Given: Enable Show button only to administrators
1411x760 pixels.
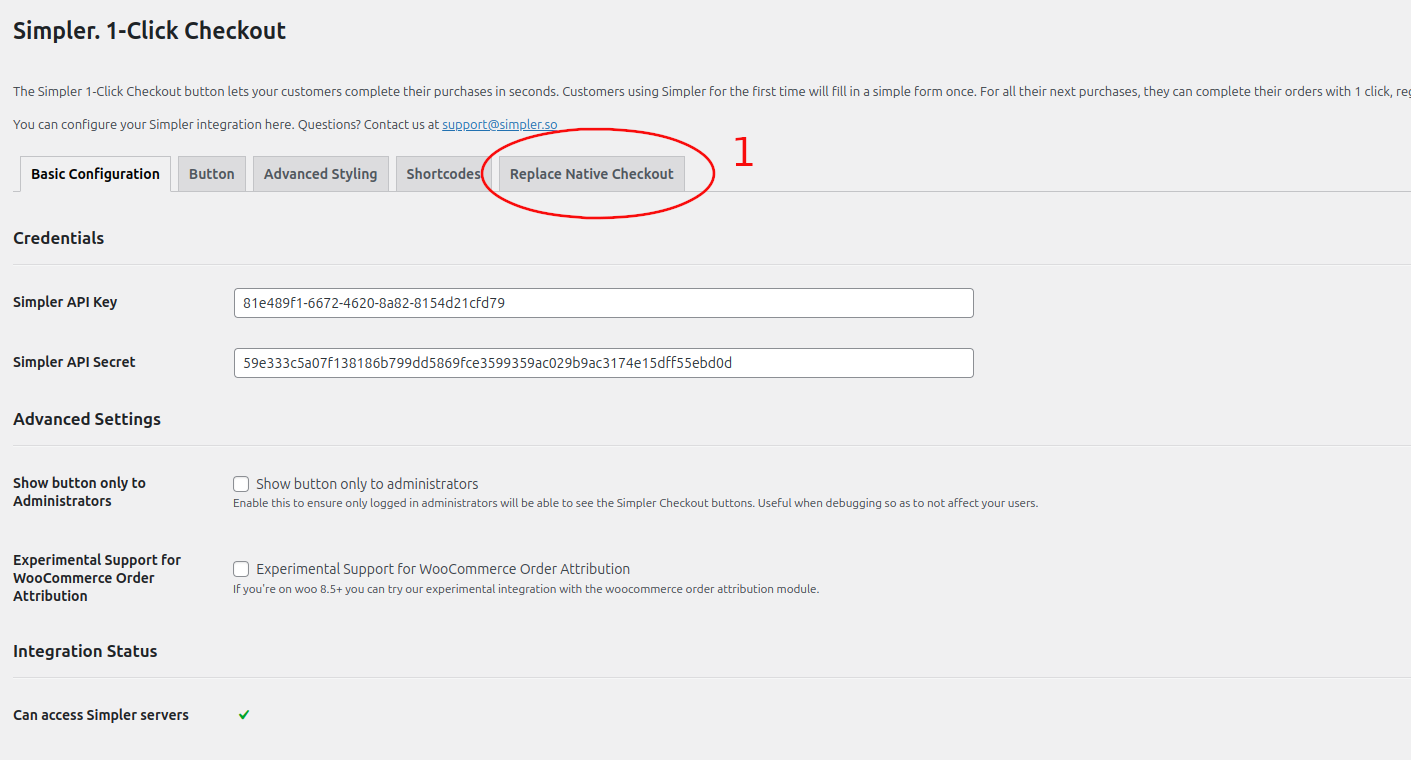Looking at the screenshot, I should (x=241, y=484).
